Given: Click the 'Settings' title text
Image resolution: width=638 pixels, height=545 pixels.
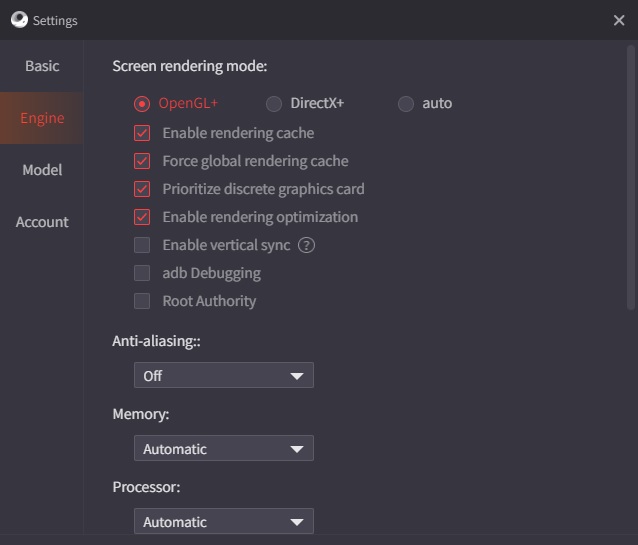Looking at the screenshot, I should coord(55,21).
